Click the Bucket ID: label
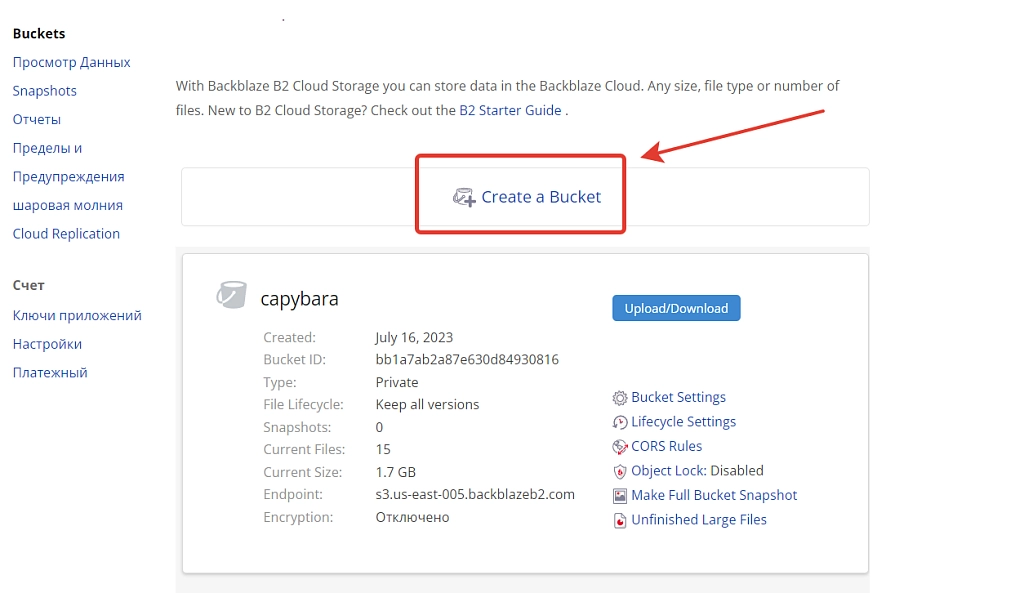 click(x=295, y=360)
